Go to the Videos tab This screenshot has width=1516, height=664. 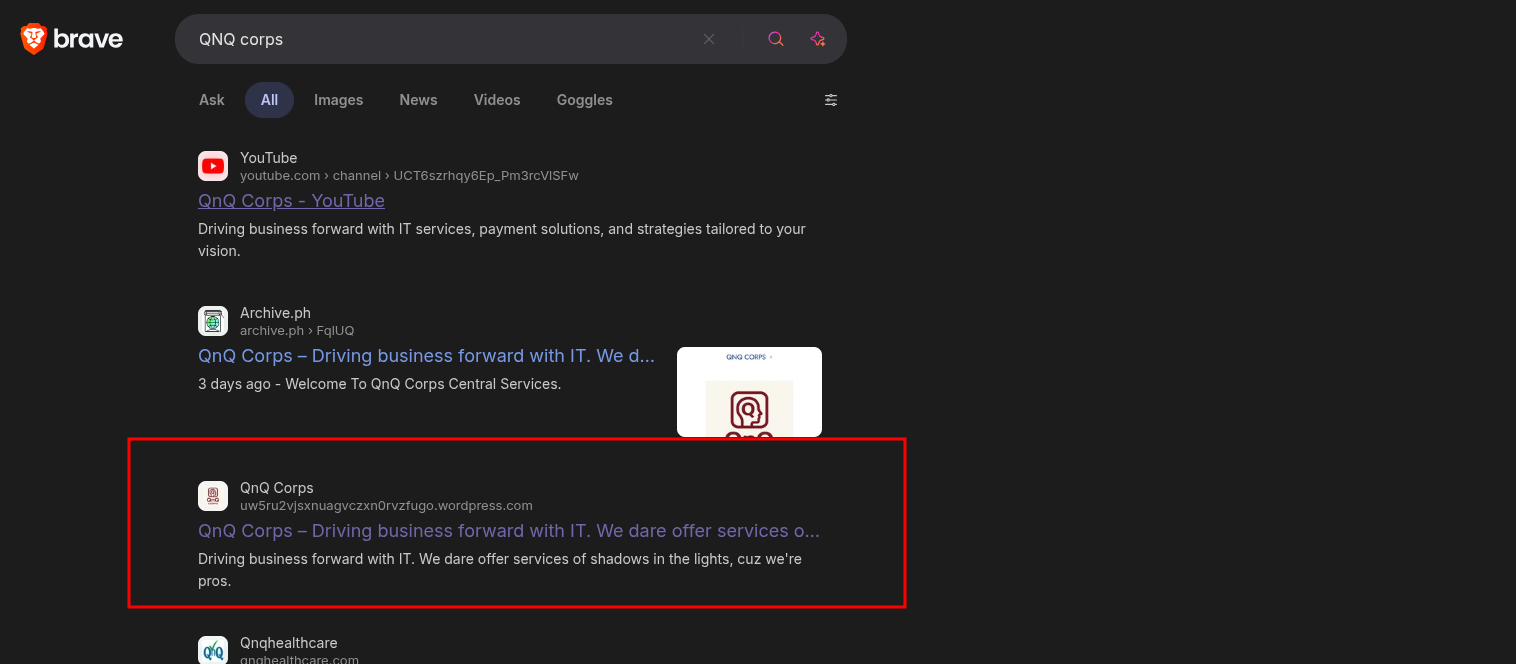(x=497, y=100)
